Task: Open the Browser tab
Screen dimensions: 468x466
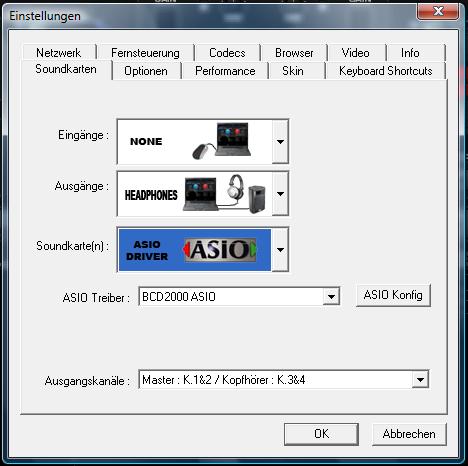Action: pos(294,53)
